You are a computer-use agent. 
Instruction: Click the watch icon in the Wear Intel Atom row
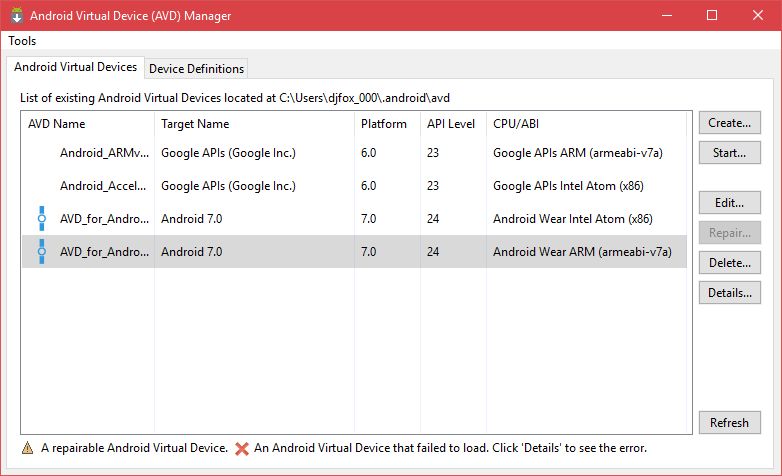[42, 219]
